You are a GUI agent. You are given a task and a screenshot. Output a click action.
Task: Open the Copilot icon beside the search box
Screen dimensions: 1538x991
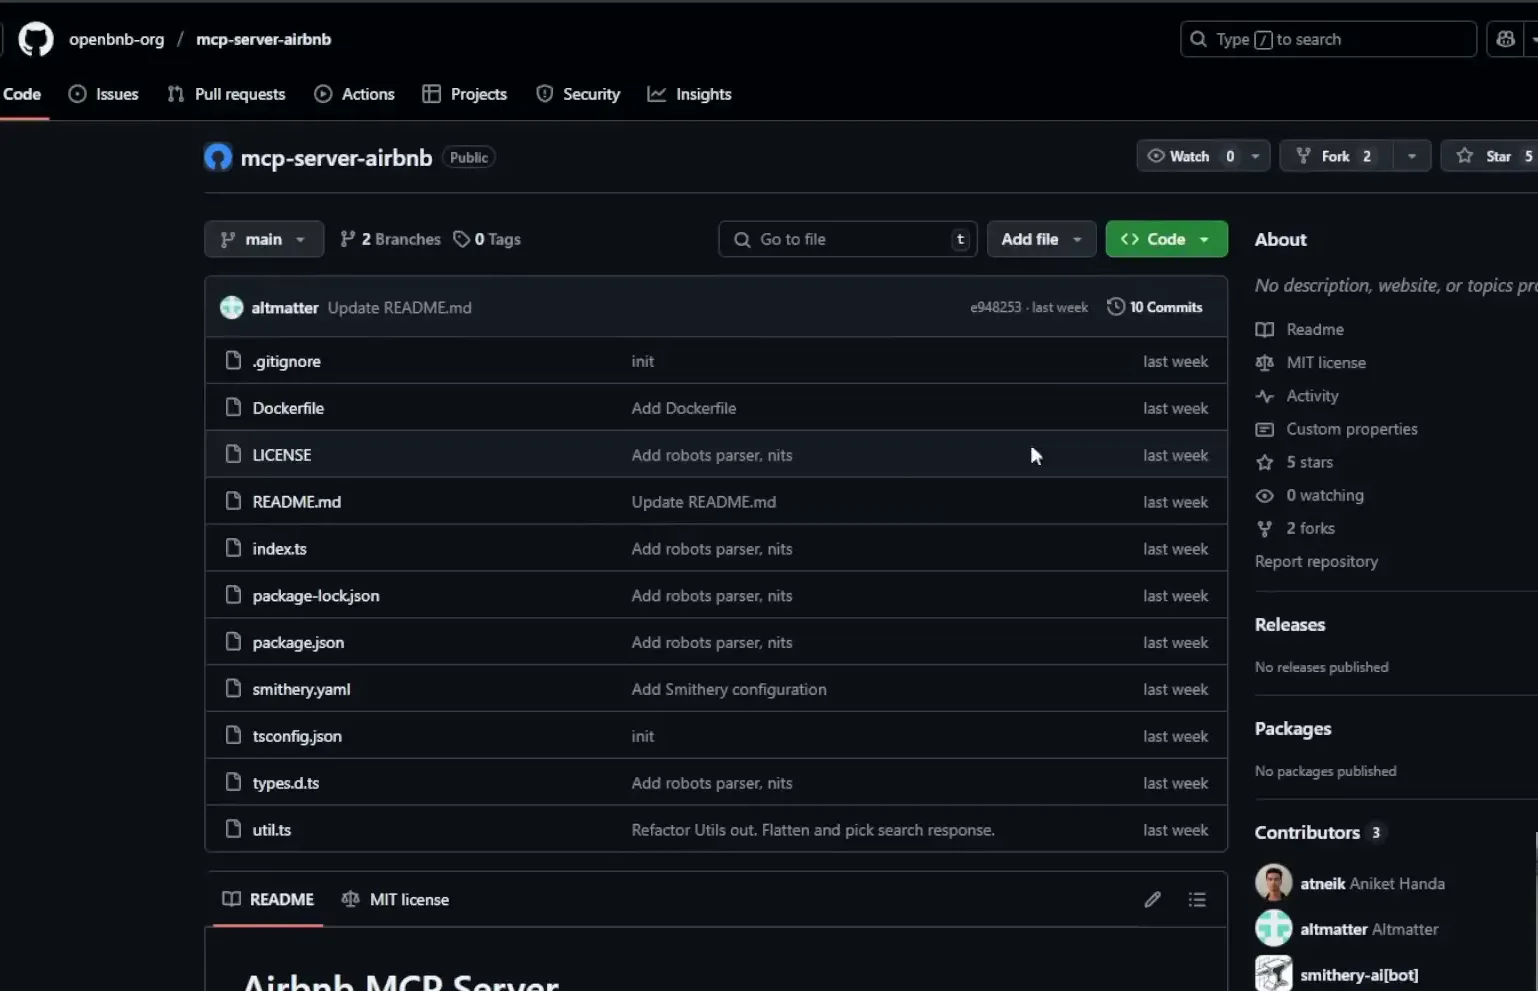coord(1505,39)
